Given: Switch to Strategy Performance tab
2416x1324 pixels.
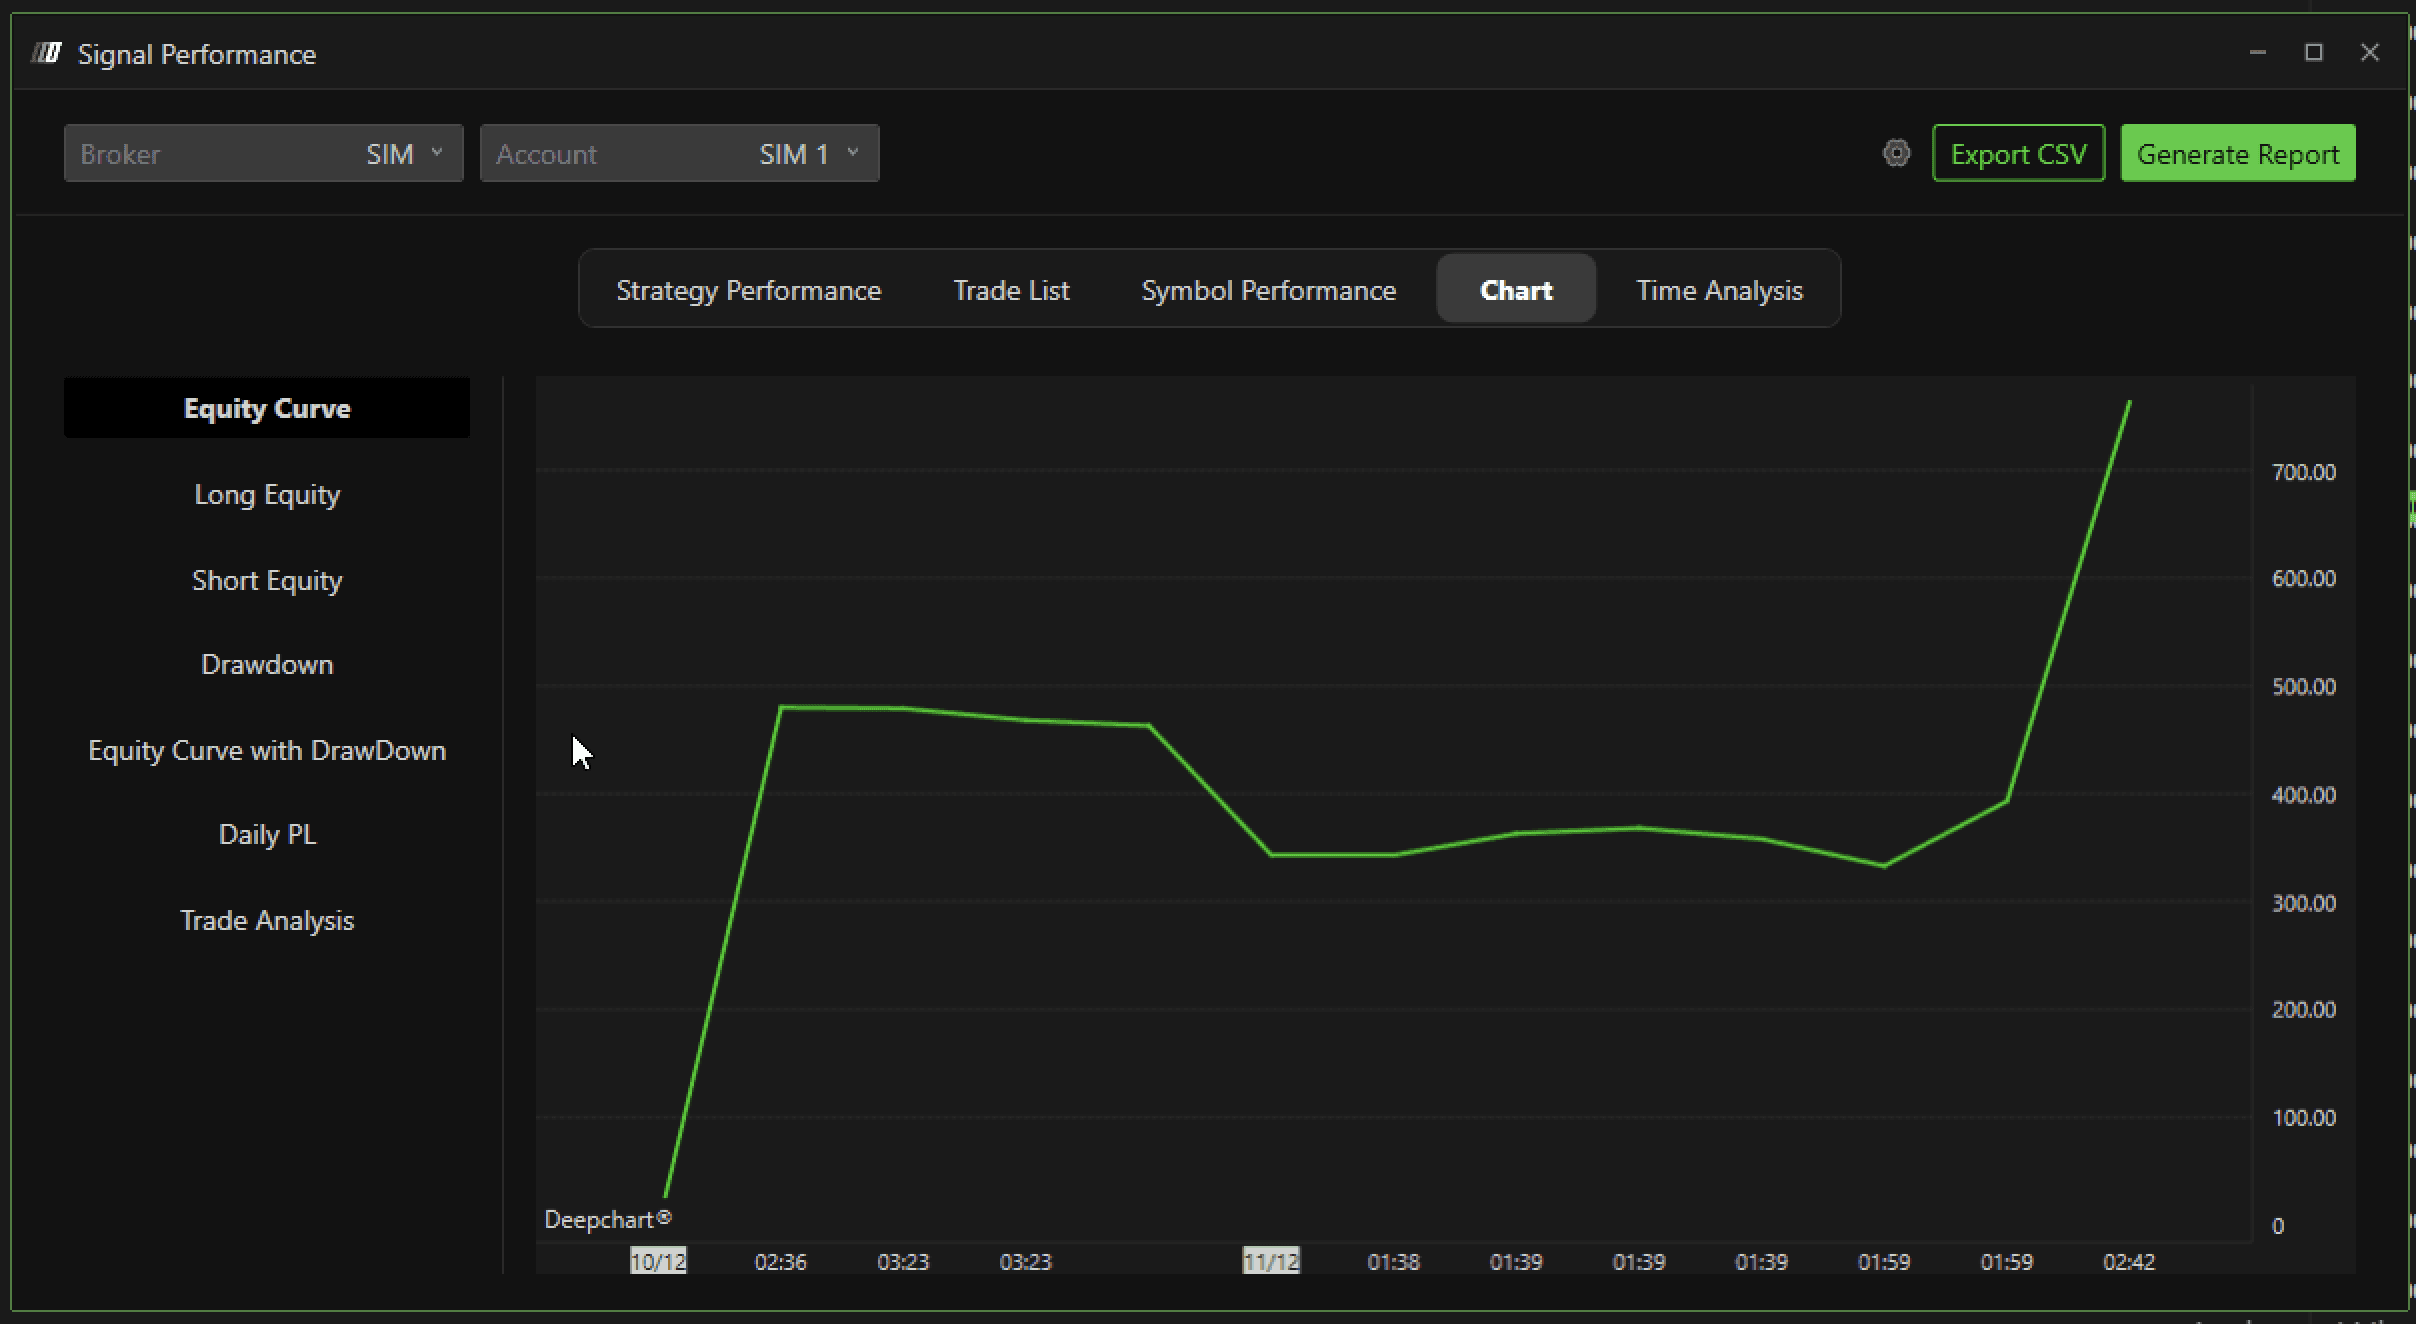Looking at the screenshot, I should coord(748,290).
